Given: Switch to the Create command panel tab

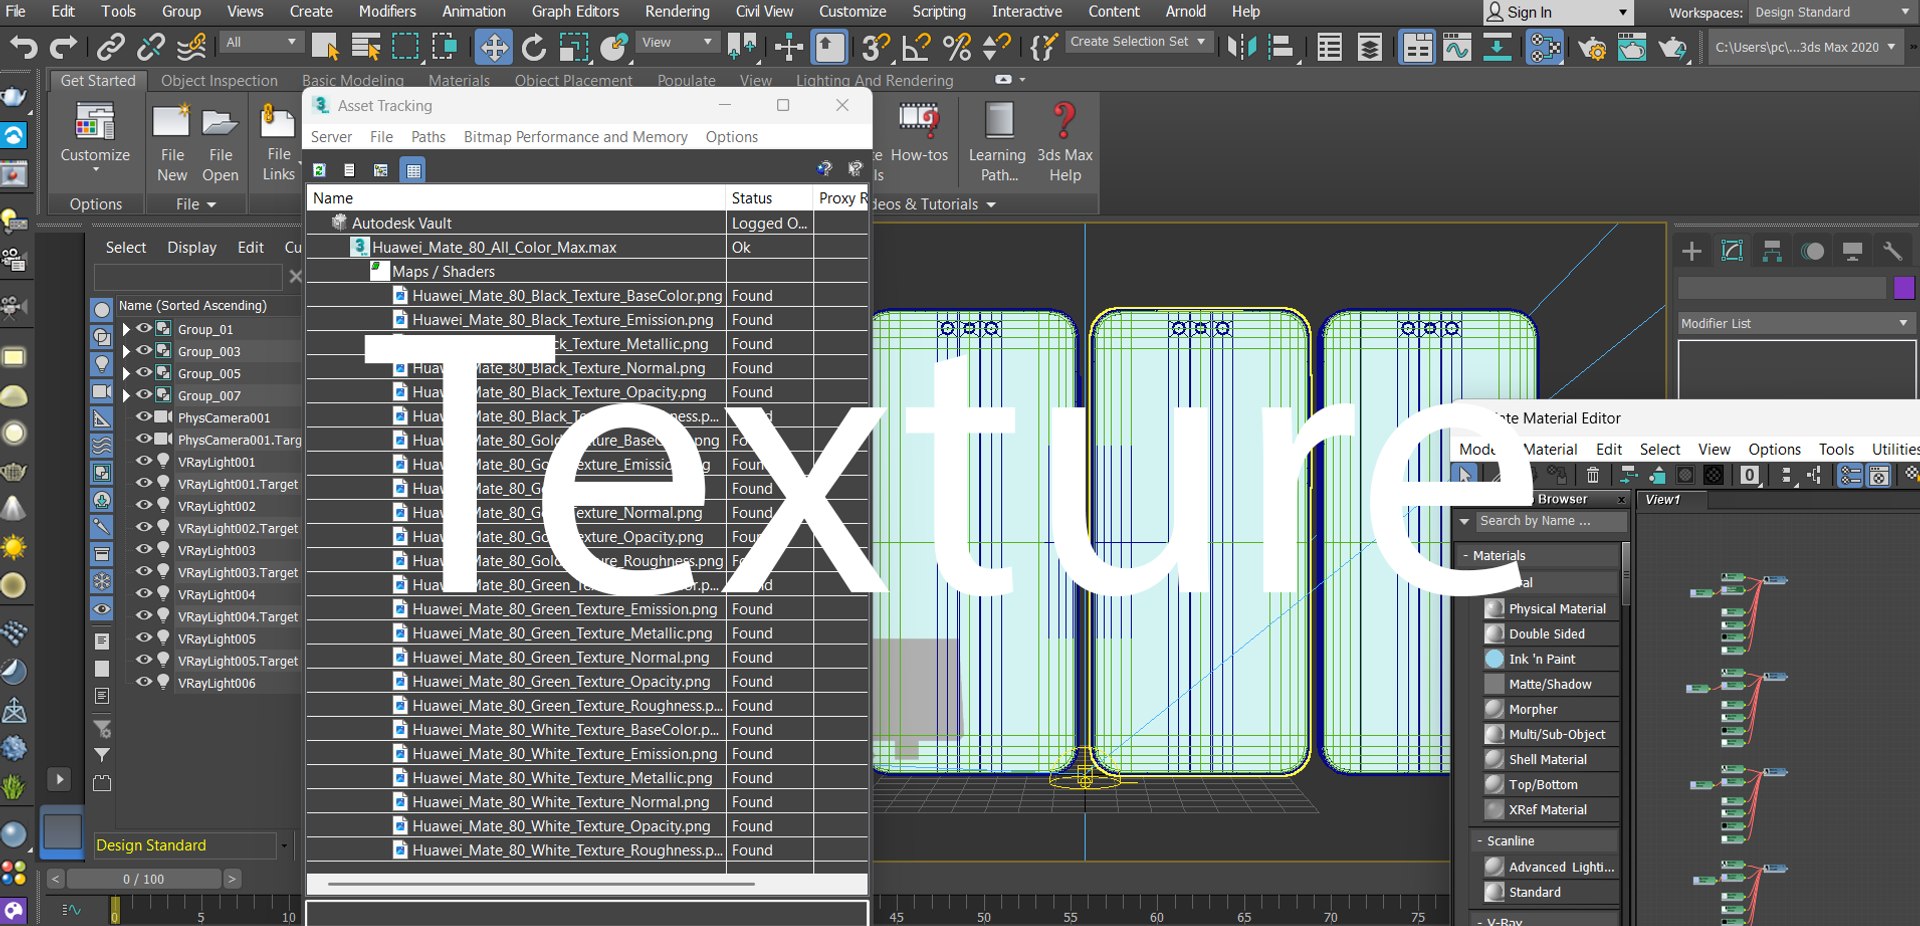Looking at the screenshot, I should point(1692,251).
